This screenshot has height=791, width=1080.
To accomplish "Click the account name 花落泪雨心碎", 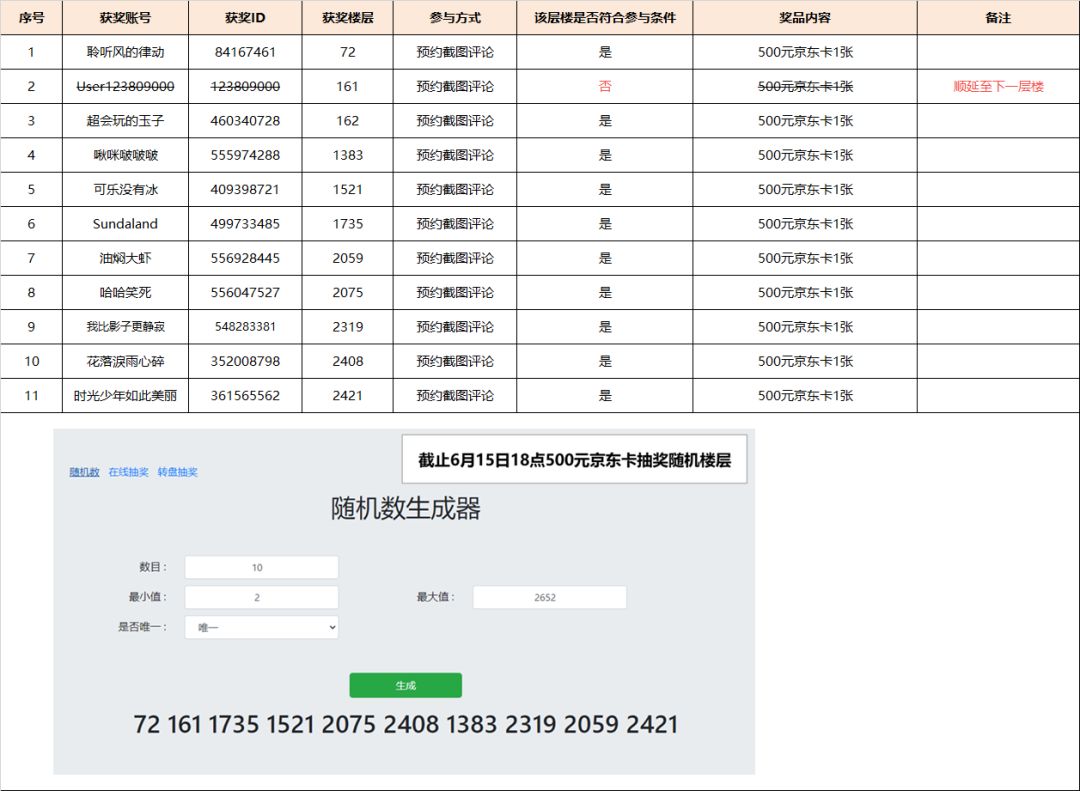I will point(125,361).
